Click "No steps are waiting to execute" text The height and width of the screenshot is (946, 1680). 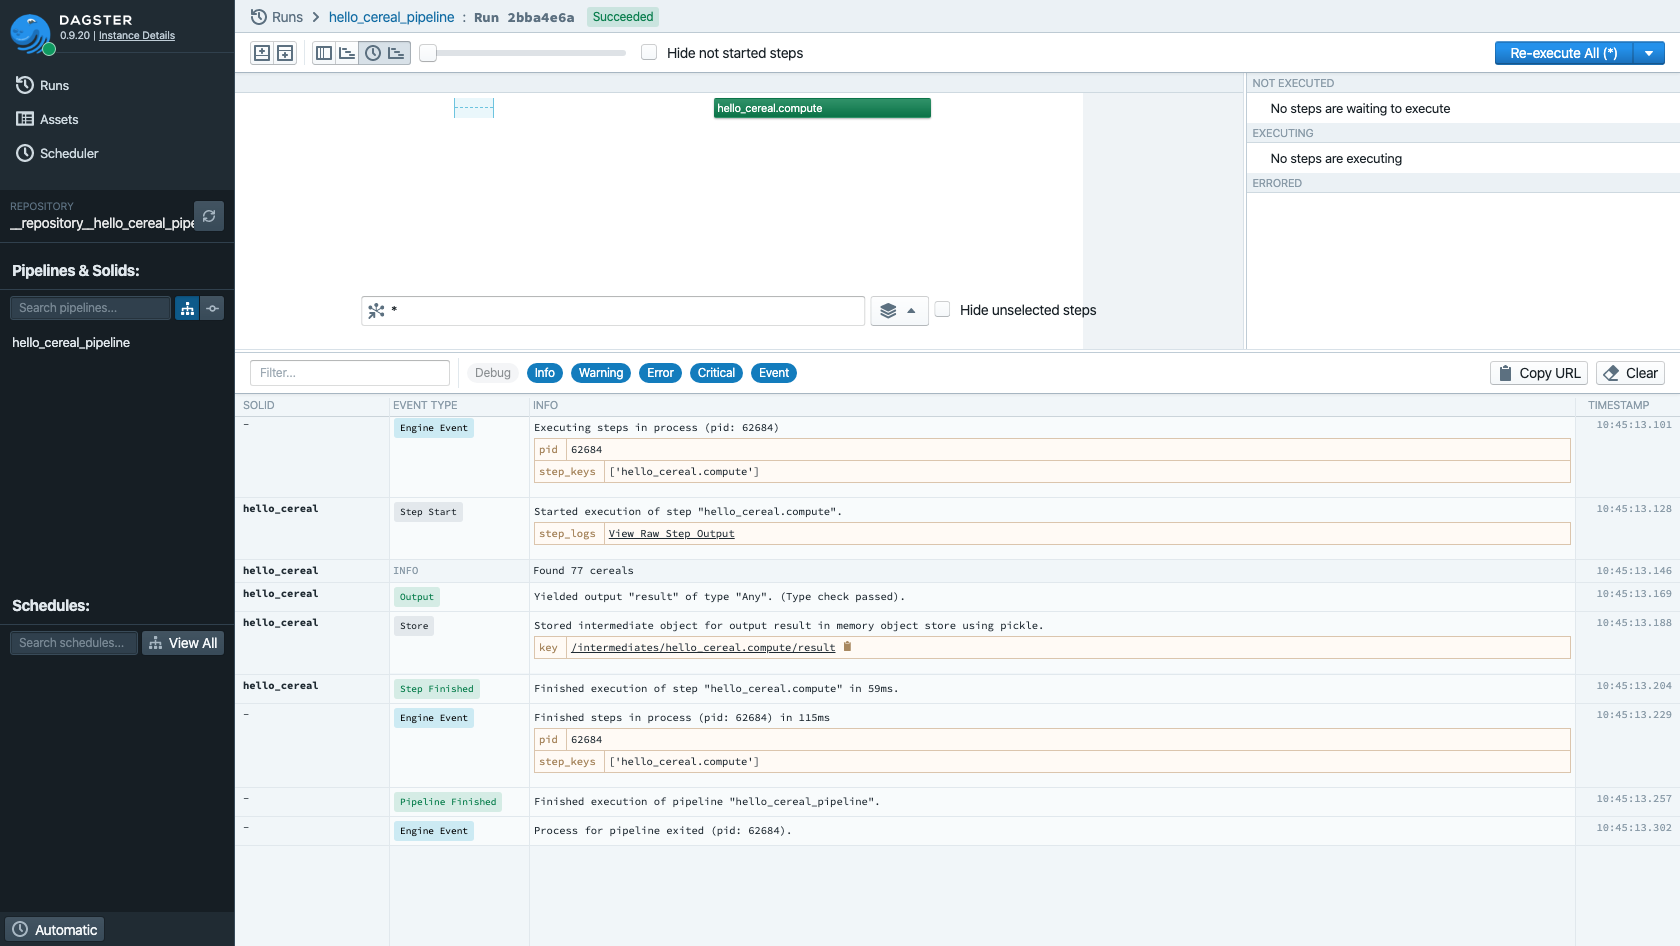click(x=1360, y=109)
